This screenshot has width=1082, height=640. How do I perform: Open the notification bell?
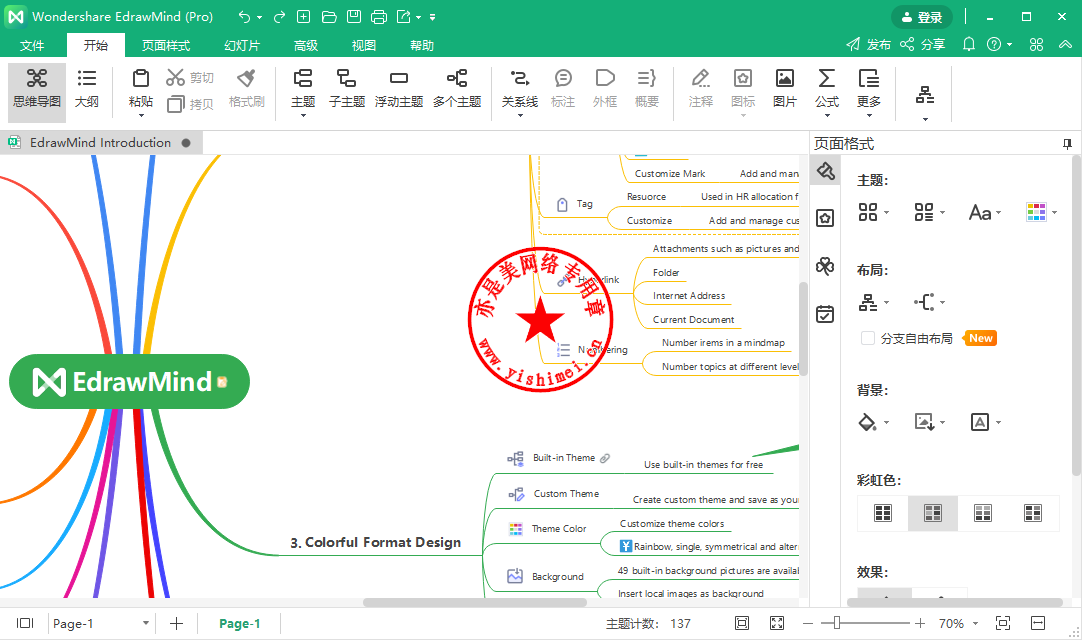969,44
